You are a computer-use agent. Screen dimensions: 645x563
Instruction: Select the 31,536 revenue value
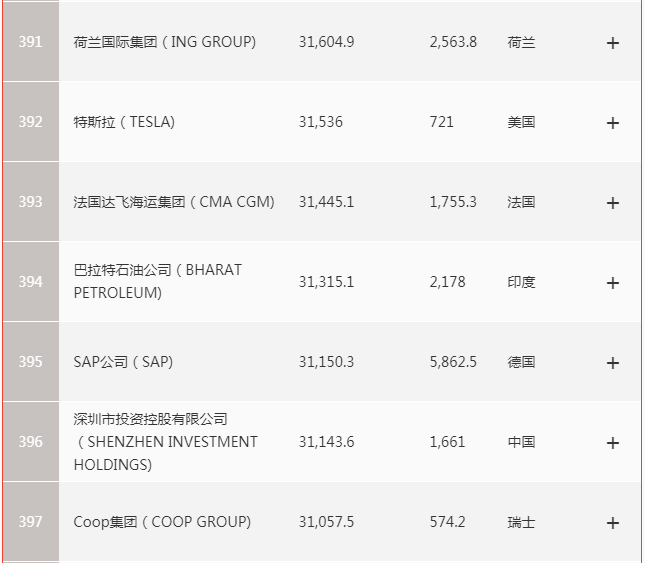(x=320, y=122)
